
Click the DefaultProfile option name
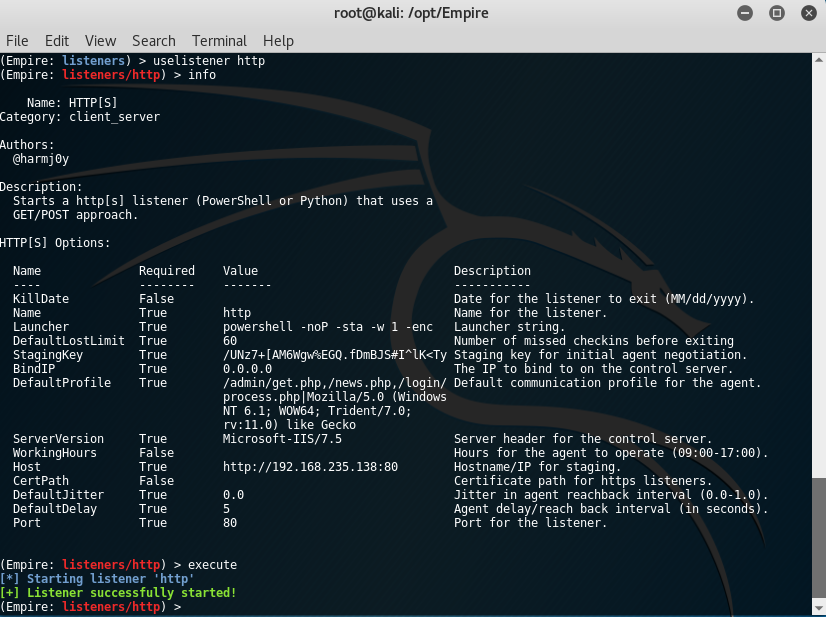click(62, 383)
